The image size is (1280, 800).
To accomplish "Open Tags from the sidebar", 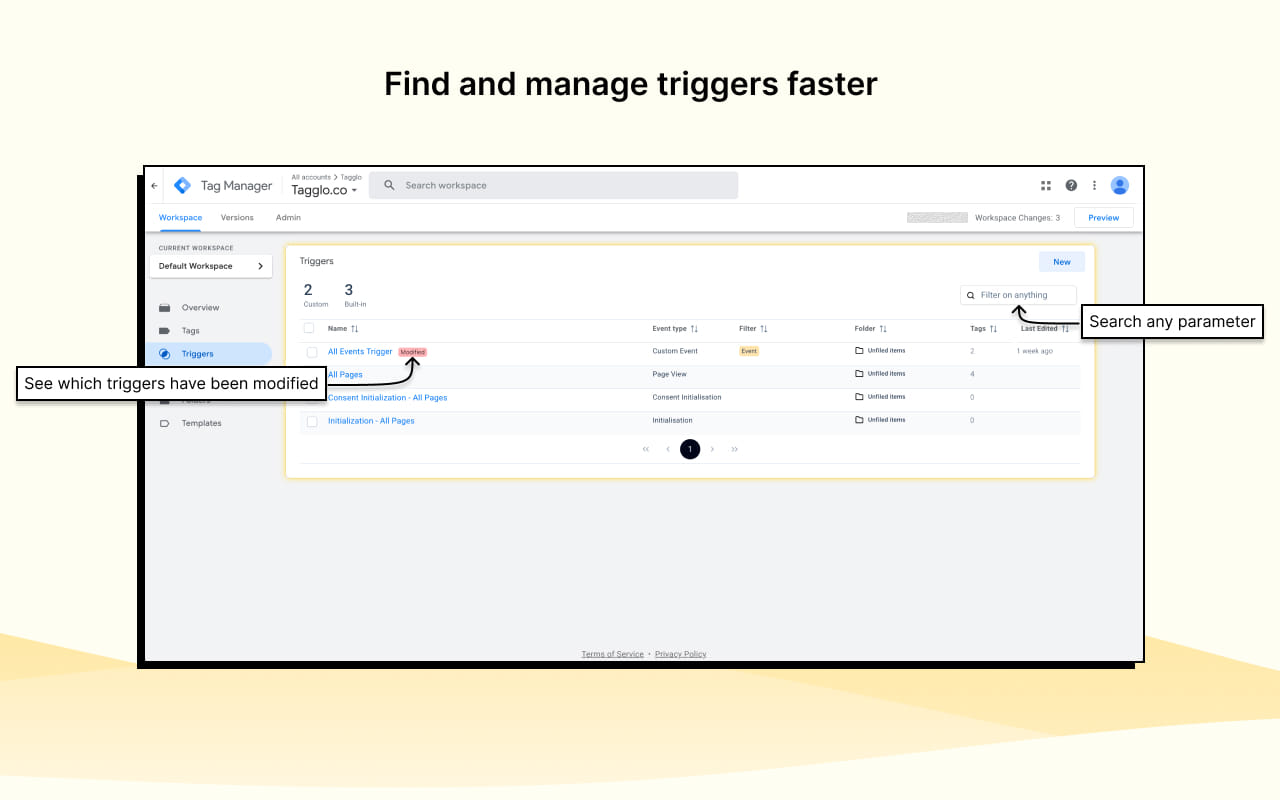I will tap(166, 330).
